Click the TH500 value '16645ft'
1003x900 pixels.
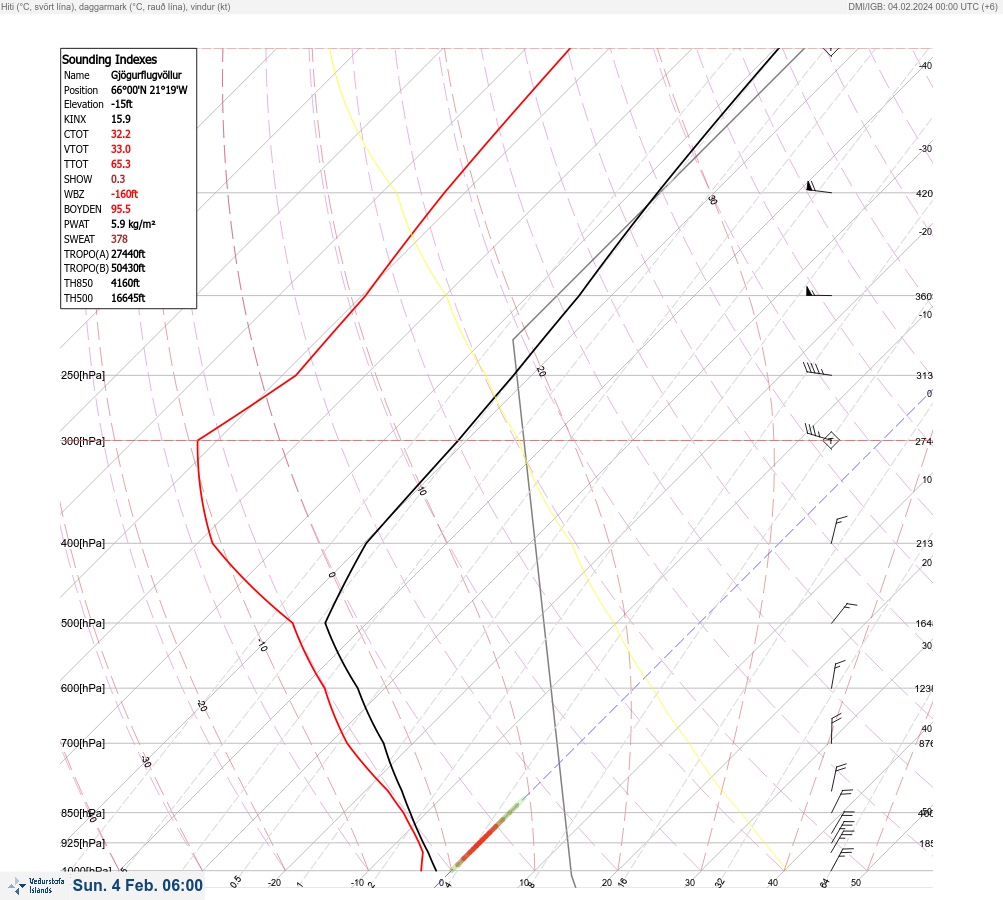click(x=129, y=298)
